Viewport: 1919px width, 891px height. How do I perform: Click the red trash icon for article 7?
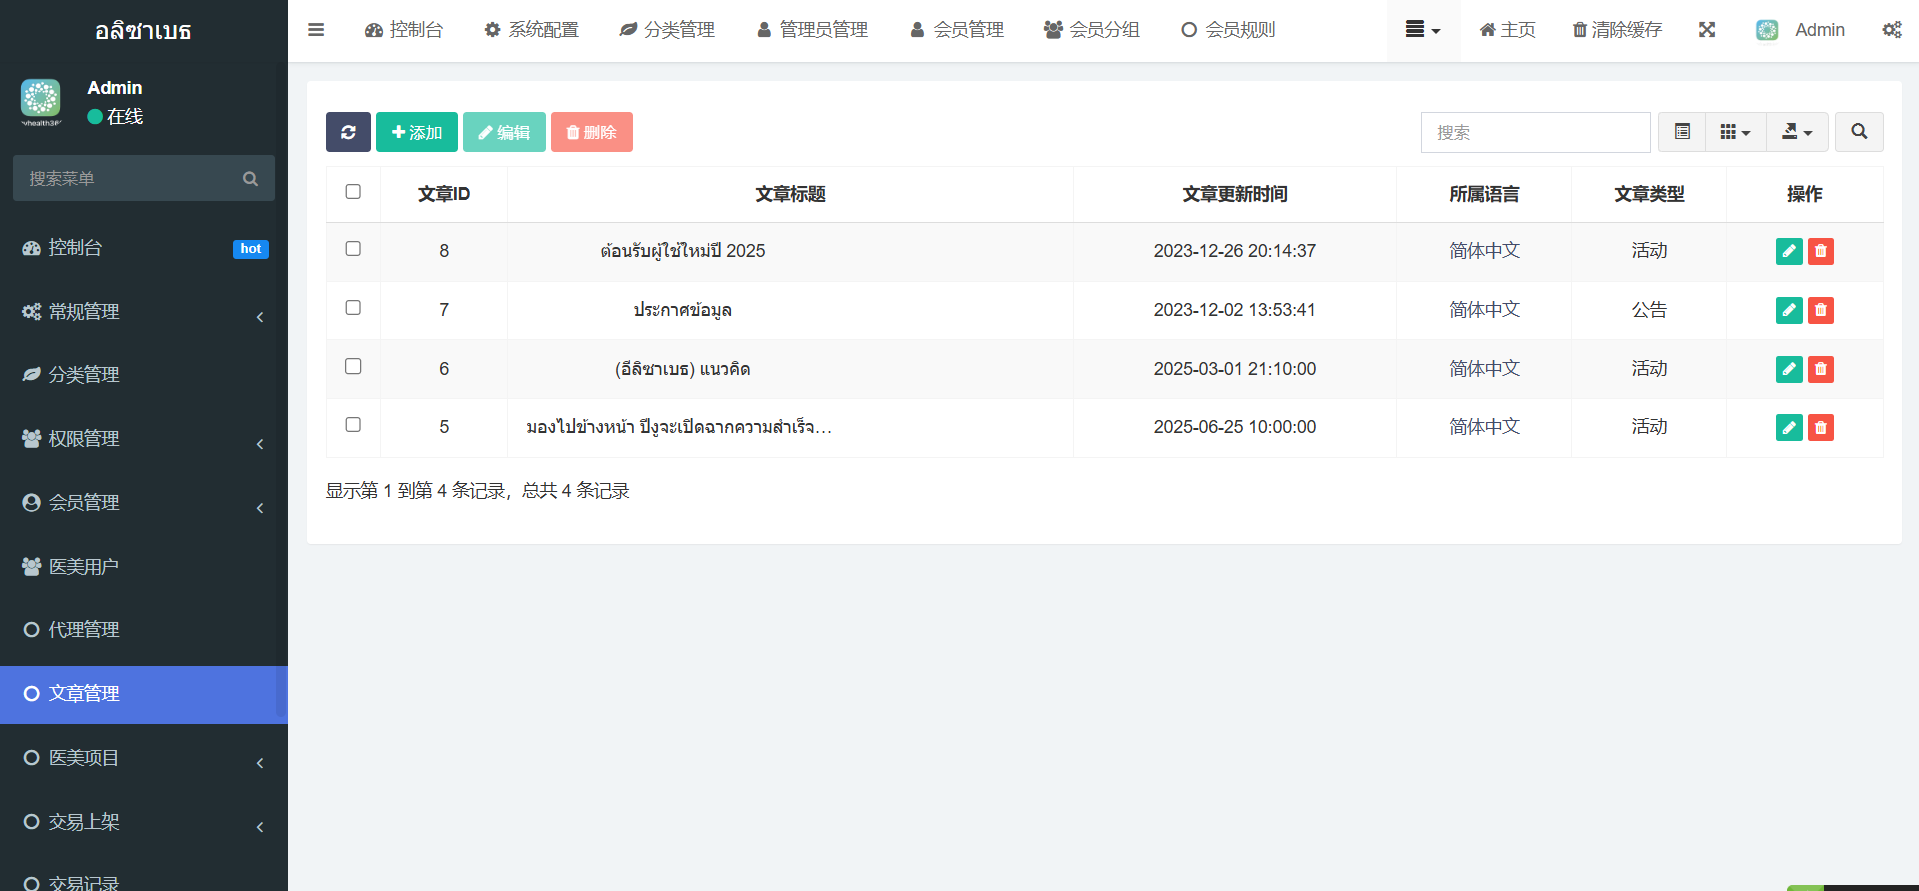1821,310
